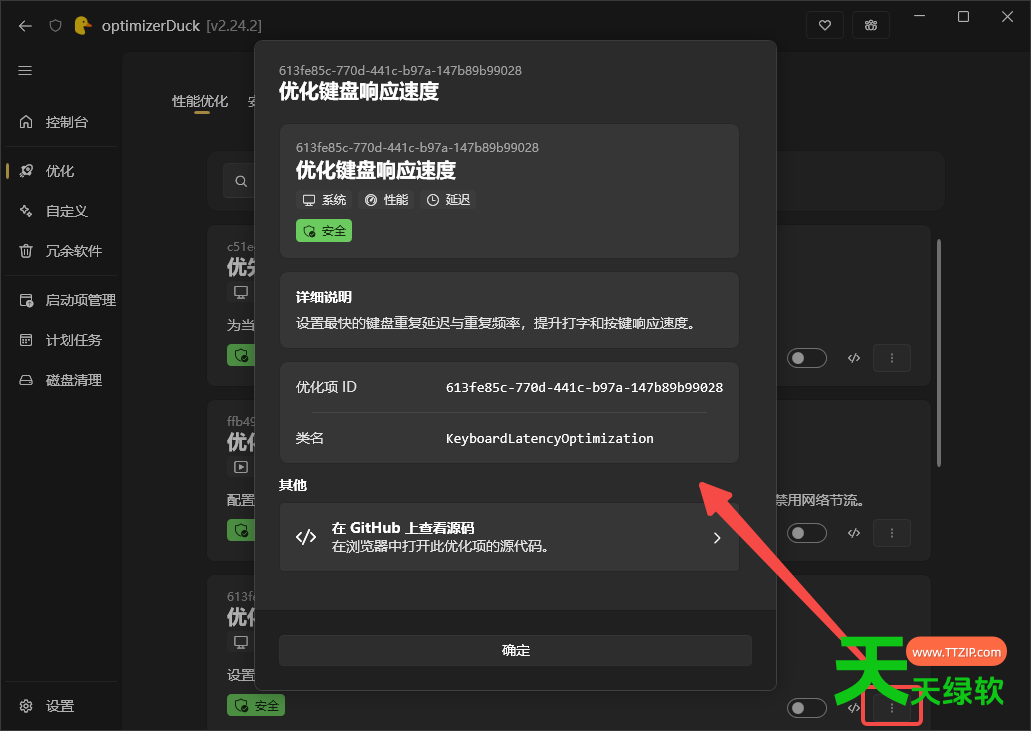Toggle the hamburger navigation menu

click(25, 70)
